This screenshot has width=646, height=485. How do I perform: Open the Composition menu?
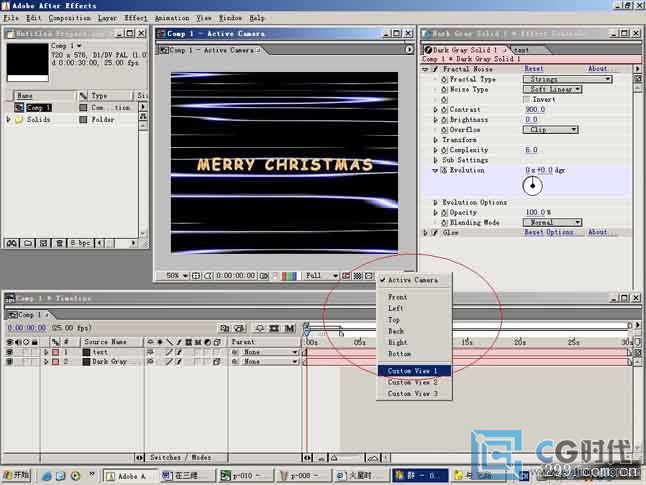click(x=70, y=18)
